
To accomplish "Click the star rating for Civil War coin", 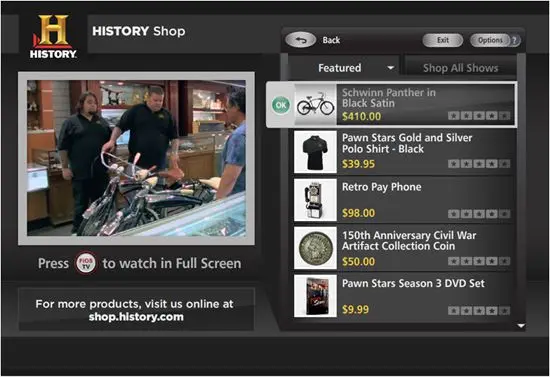I will point(479,261).
